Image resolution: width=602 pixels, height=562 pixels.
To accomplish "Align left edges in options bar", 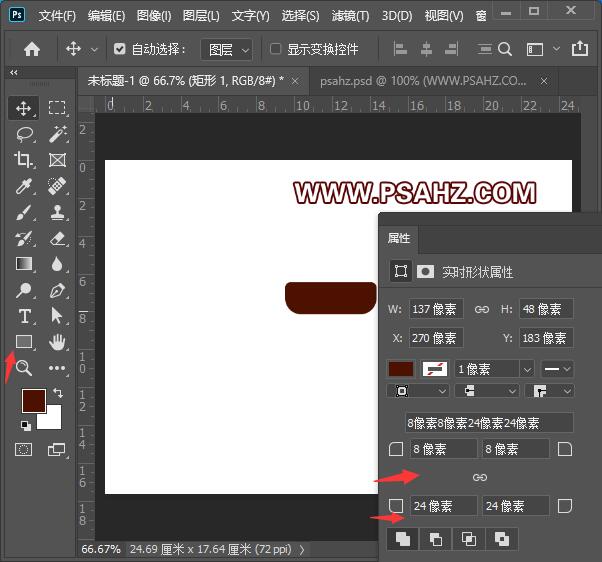I will 400,49.
